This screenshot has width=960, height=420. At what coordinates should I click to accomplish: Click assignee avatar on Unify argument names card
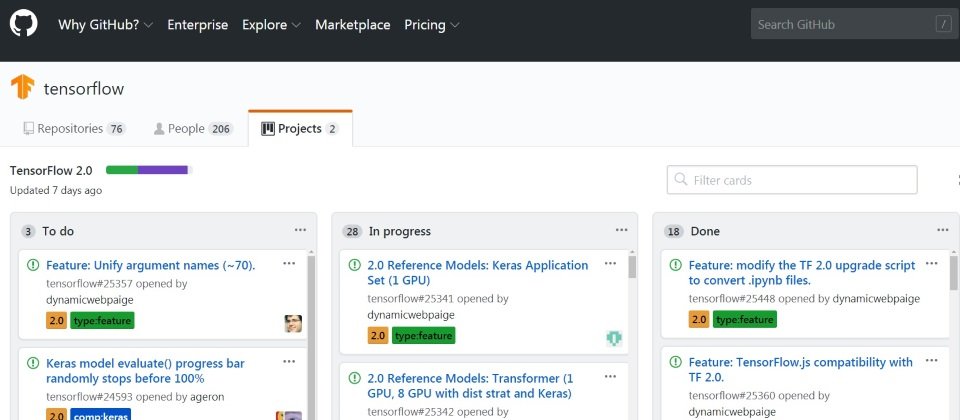click(293, 324)
